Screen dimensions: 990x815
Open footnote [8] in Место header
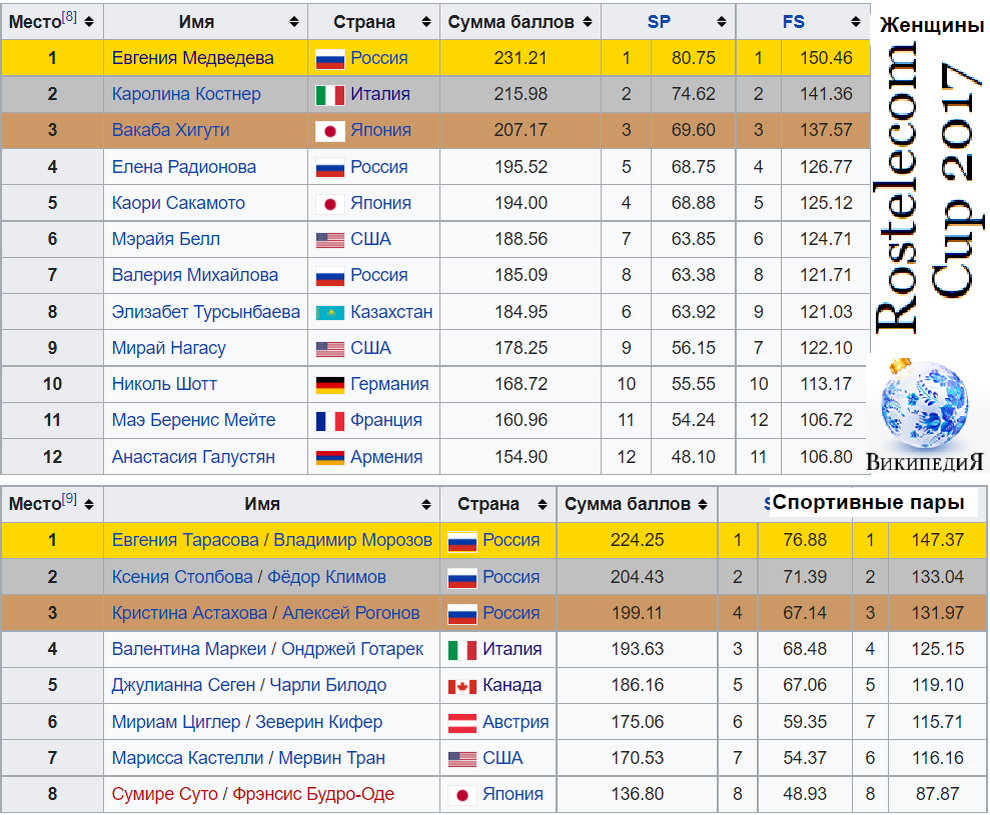click(x=69, y=17)
